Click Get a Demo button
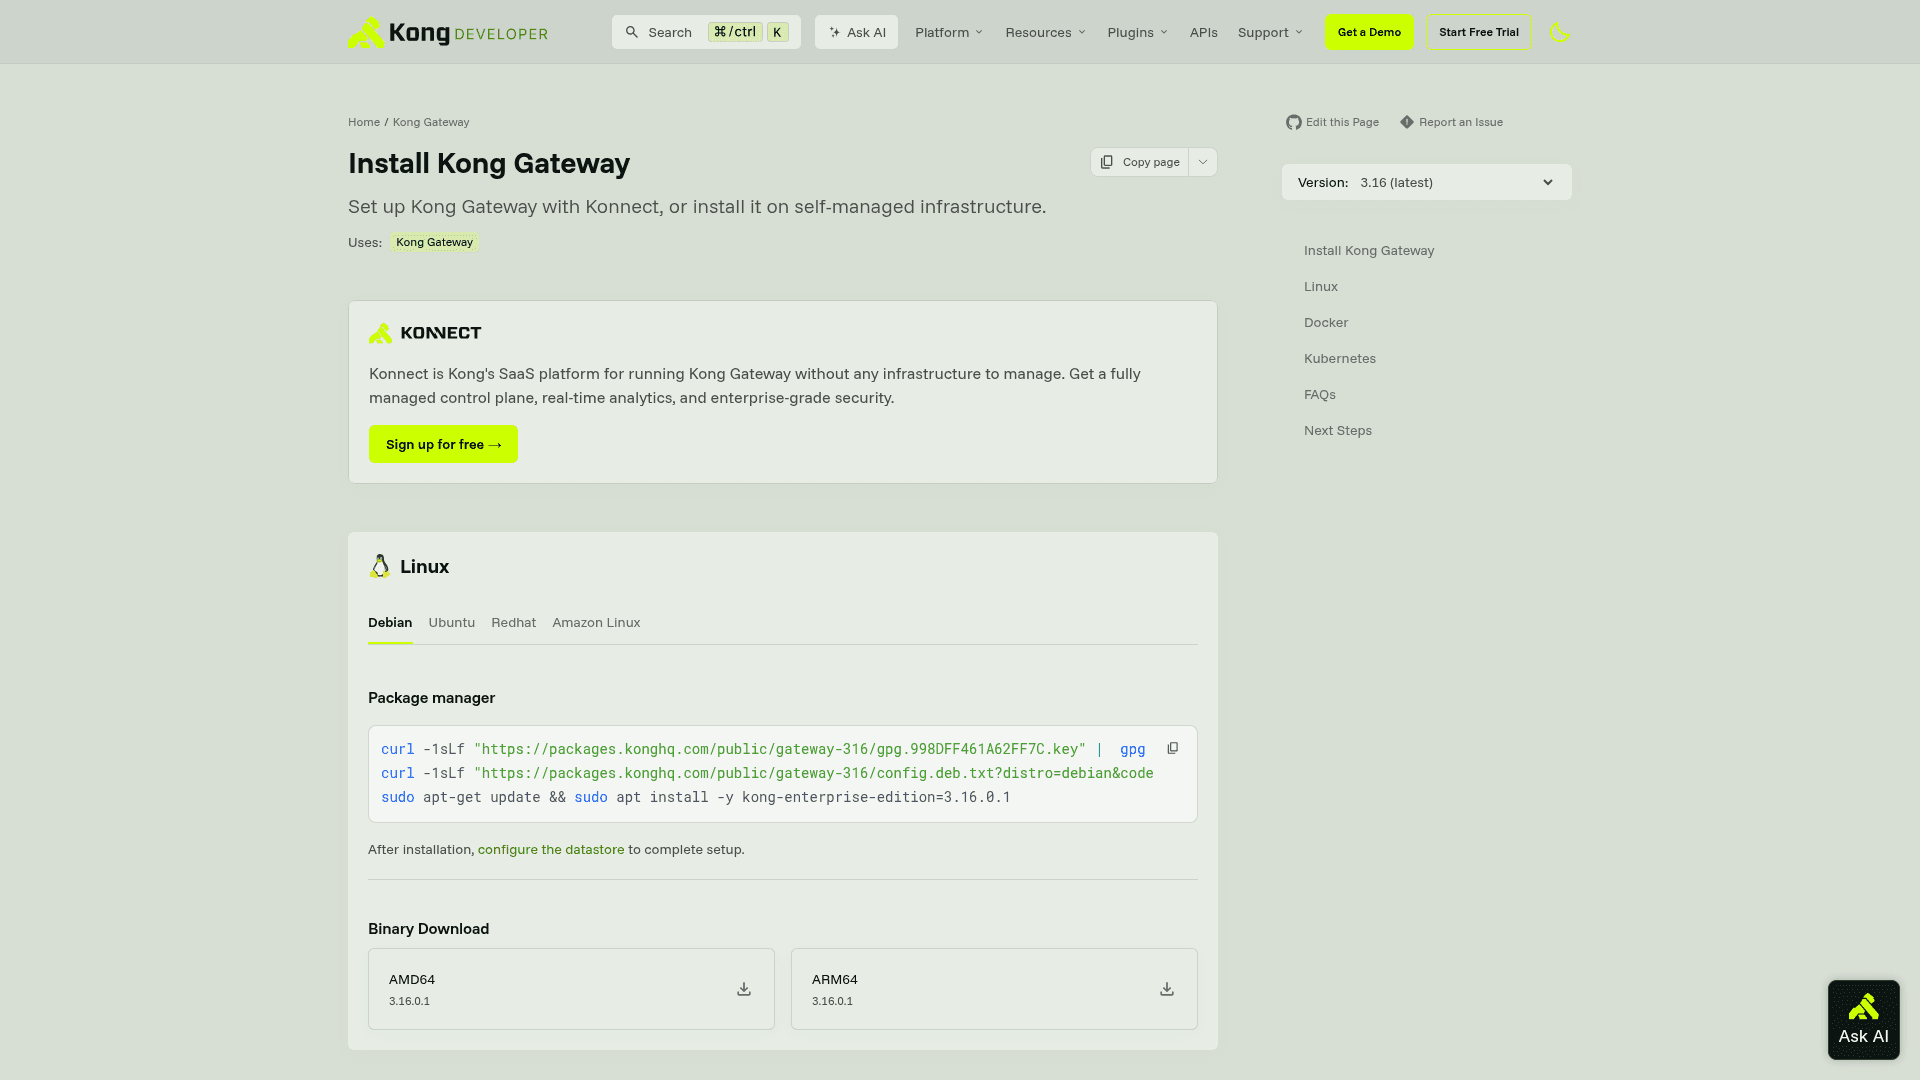The image size is (1920, 1080). [x=1369, y=32]
